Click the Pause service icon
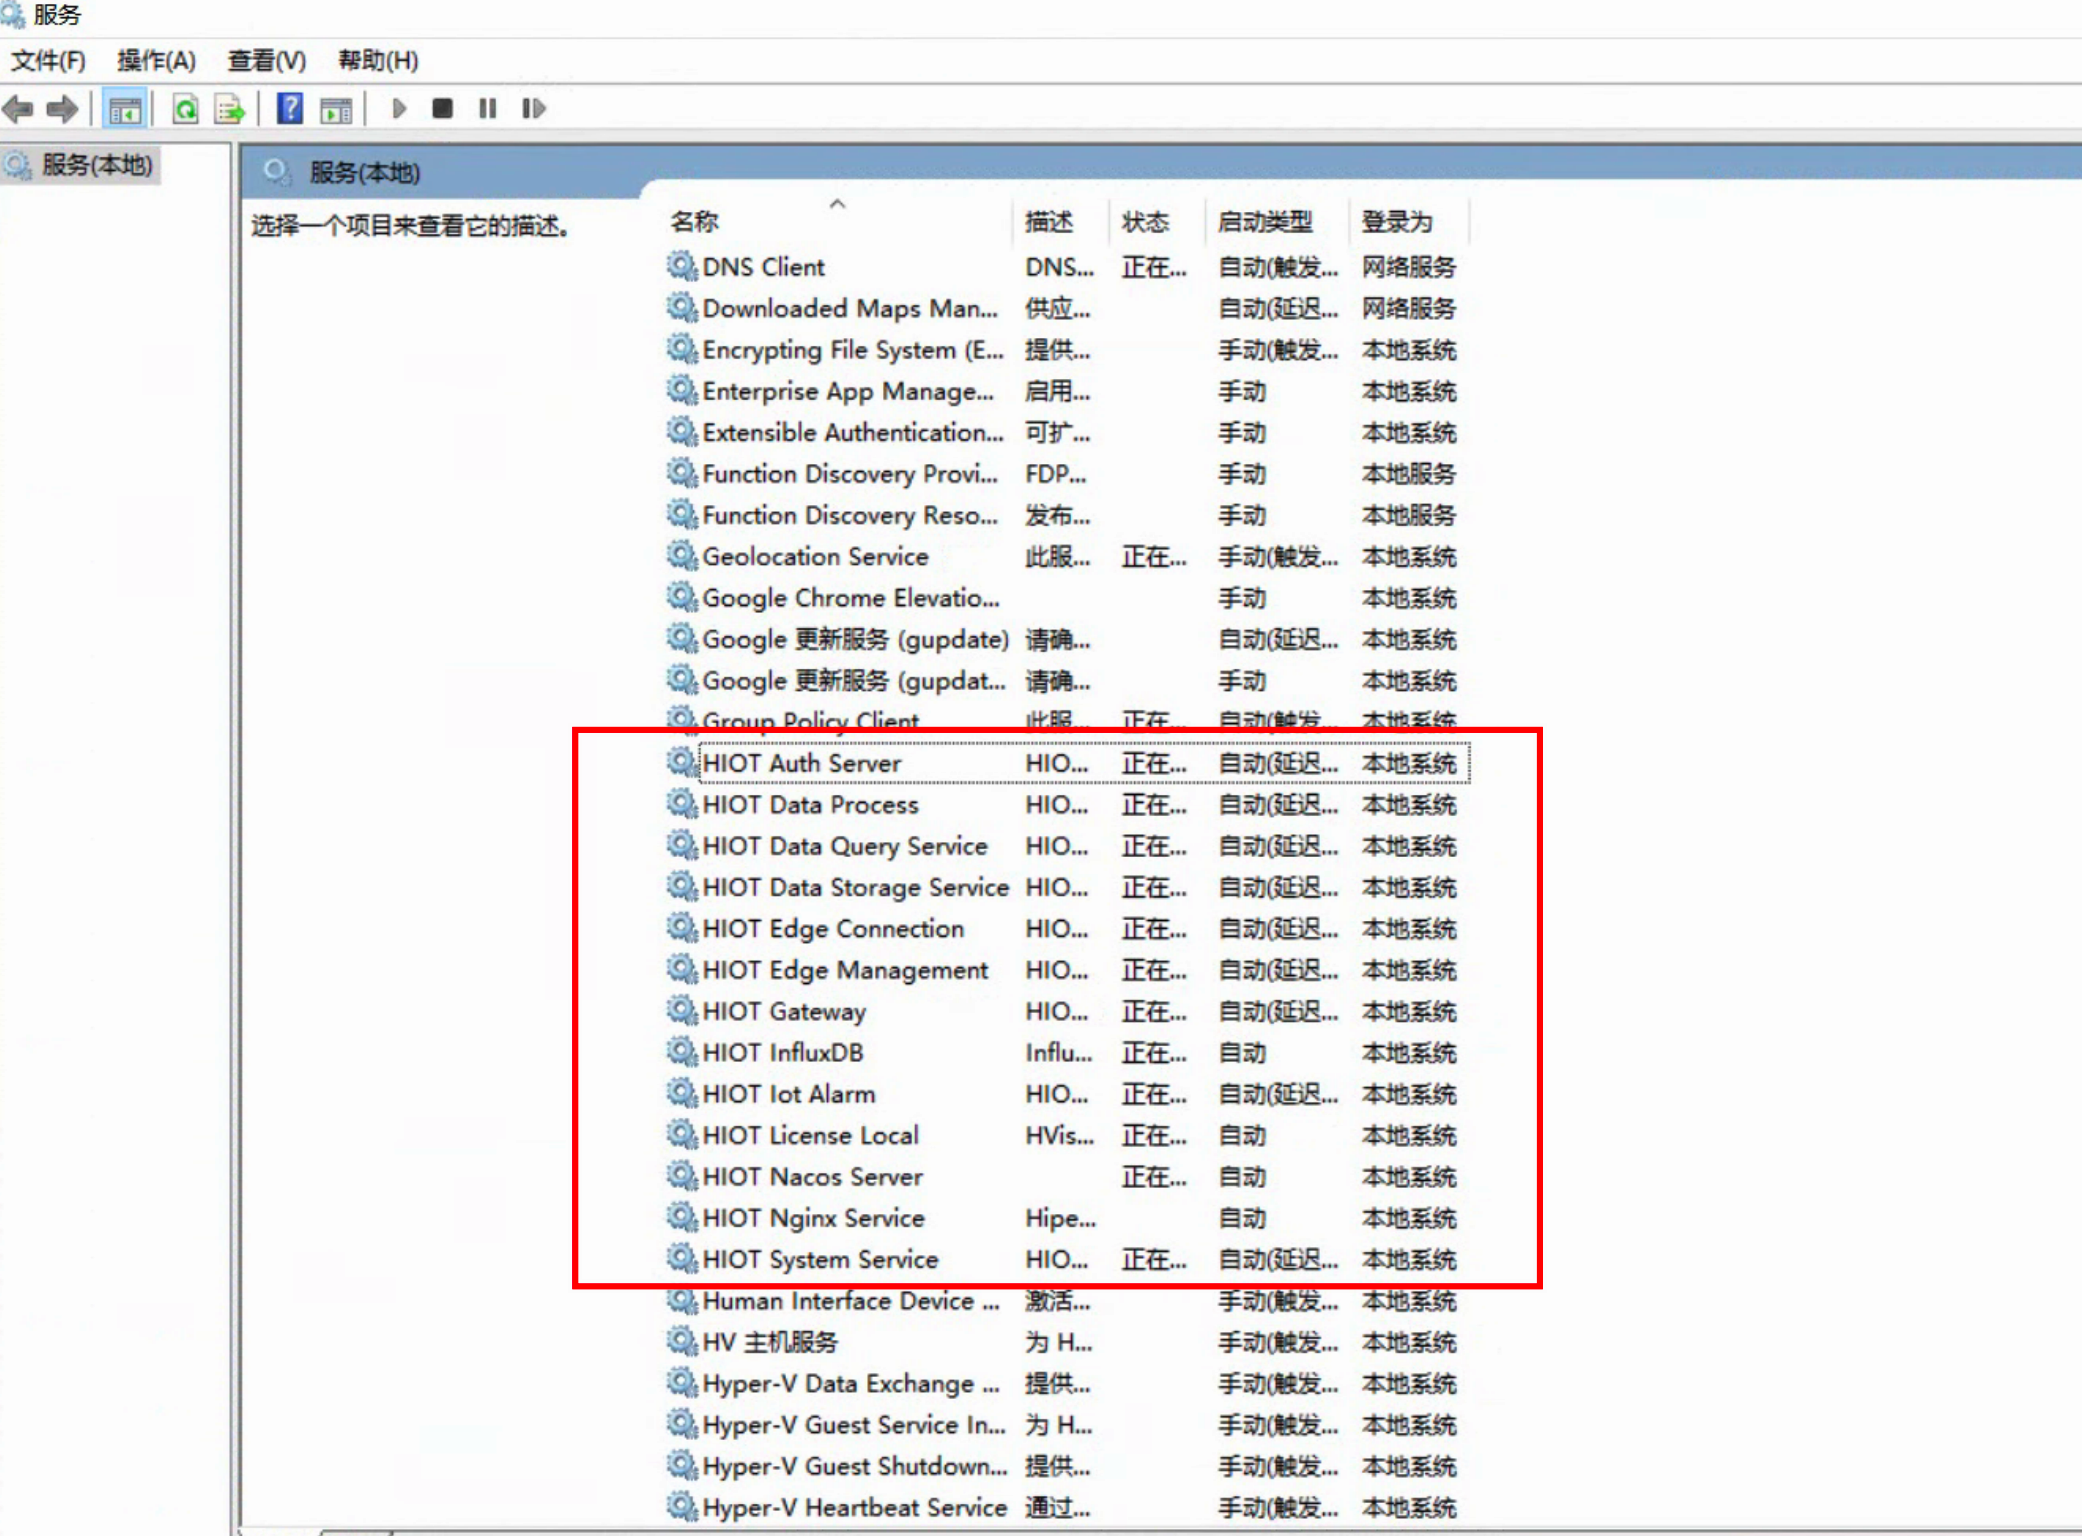This screenshot has height=1536, width=2082. [488, 108]
